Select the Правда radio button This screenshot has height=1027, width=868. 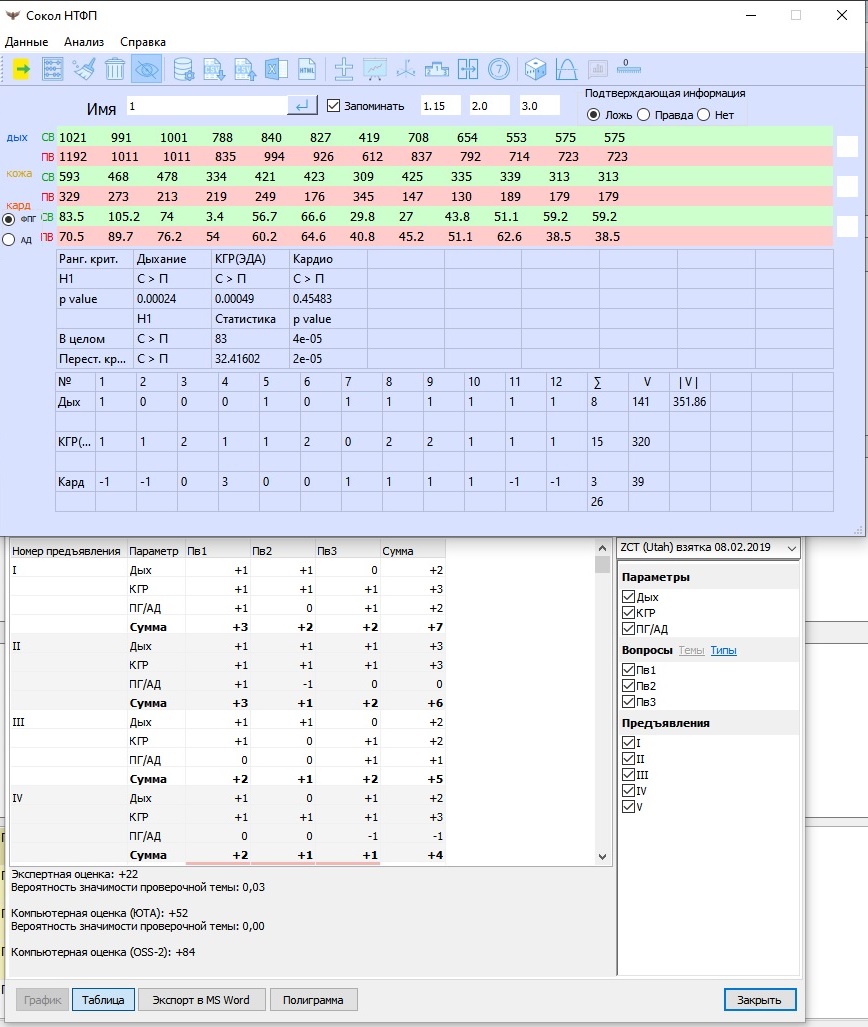[643, 115]
